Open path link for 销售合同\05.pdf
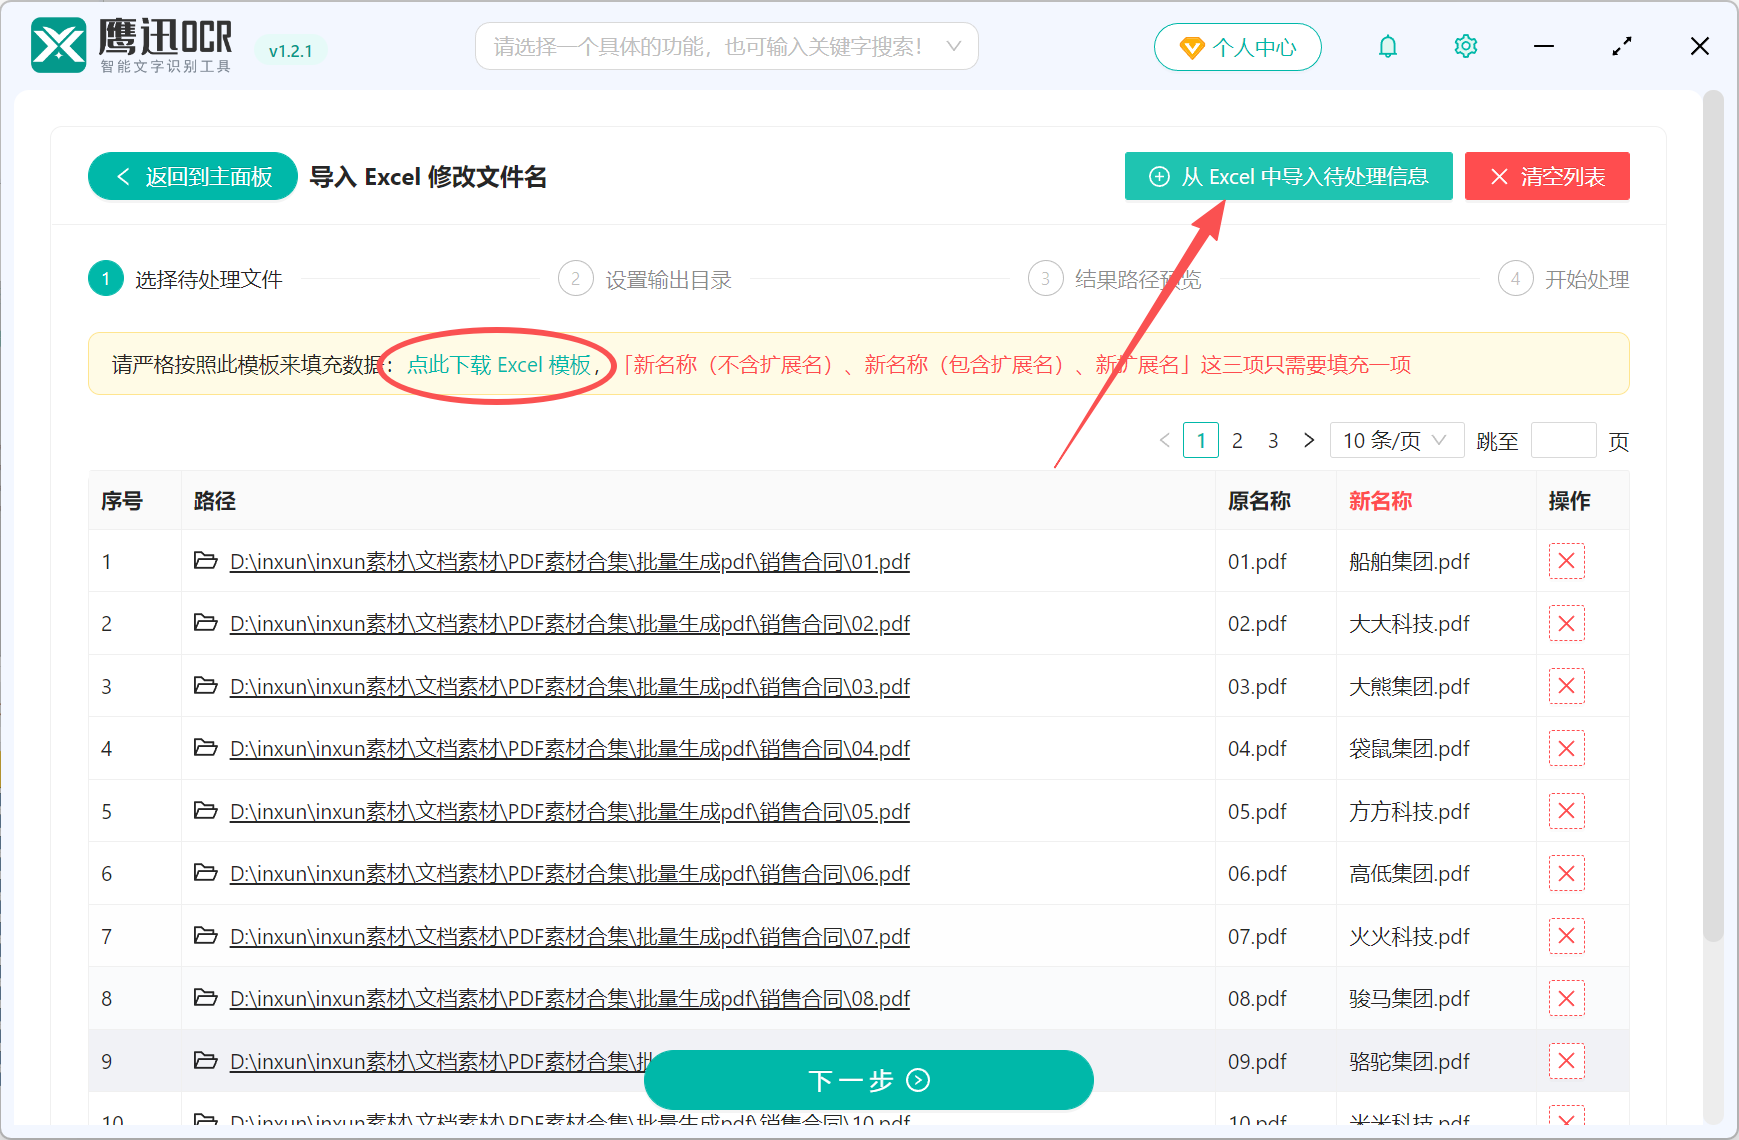The width and height of the screenshot is (1739, 1140). click(x=570, y=812)
